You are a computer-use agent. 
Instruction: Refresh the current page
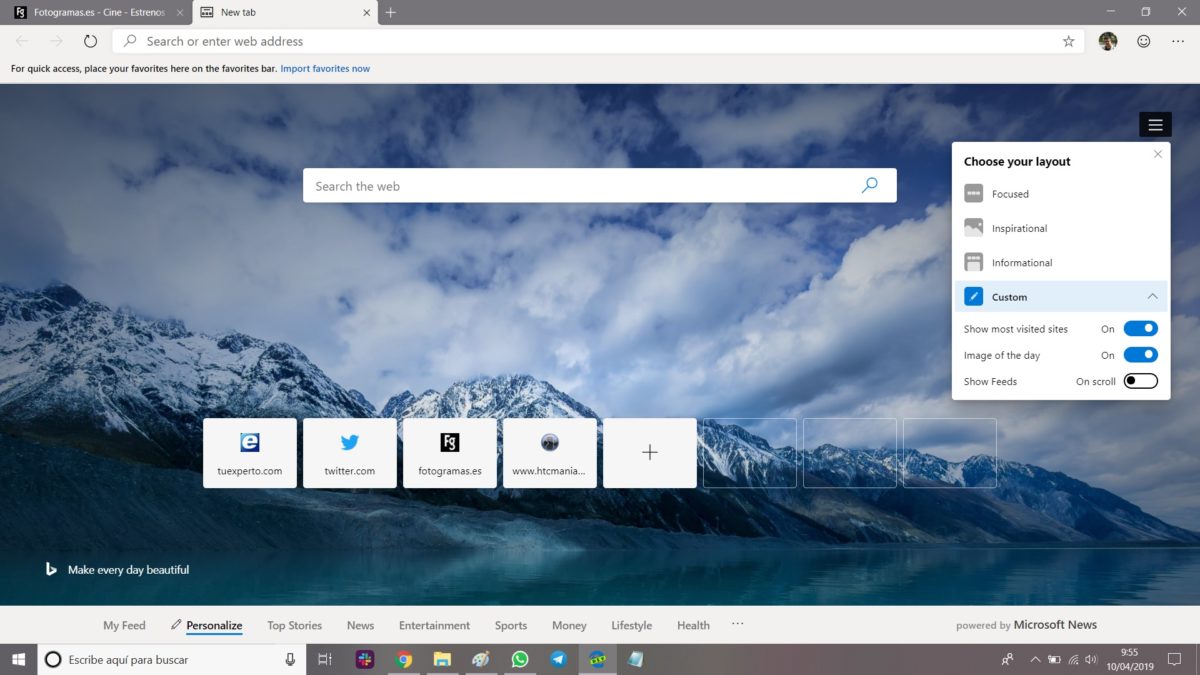[x=91, y=41]
